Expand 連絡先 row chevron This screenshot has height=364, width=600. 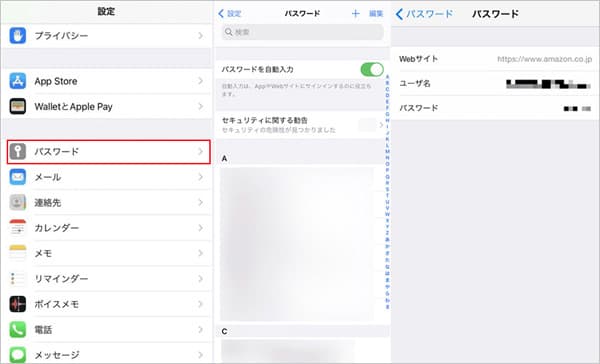(201, 202)
